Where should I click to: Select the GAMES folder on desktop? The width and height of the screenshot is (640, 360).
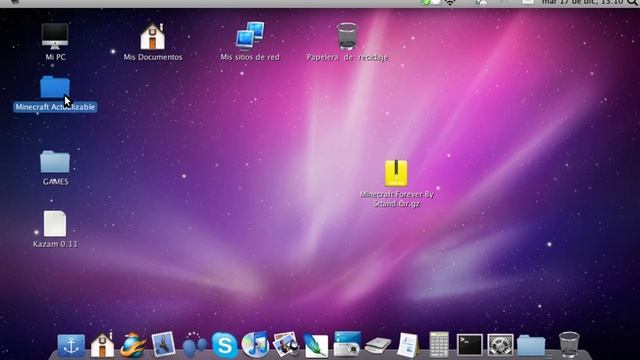(x=55, y=162)
